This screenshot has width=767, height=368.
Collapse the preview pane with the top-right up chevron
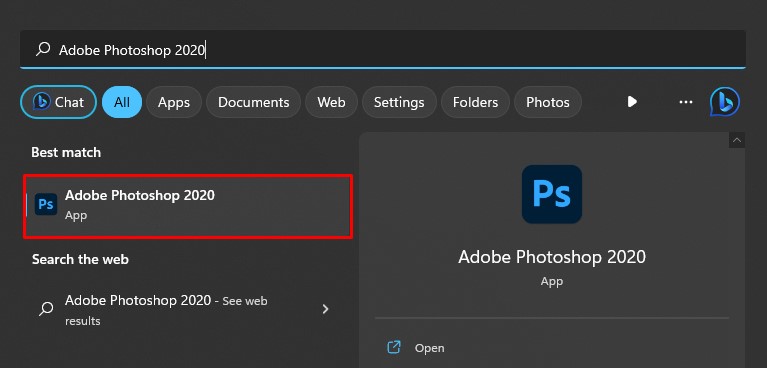tap(737, 140)
